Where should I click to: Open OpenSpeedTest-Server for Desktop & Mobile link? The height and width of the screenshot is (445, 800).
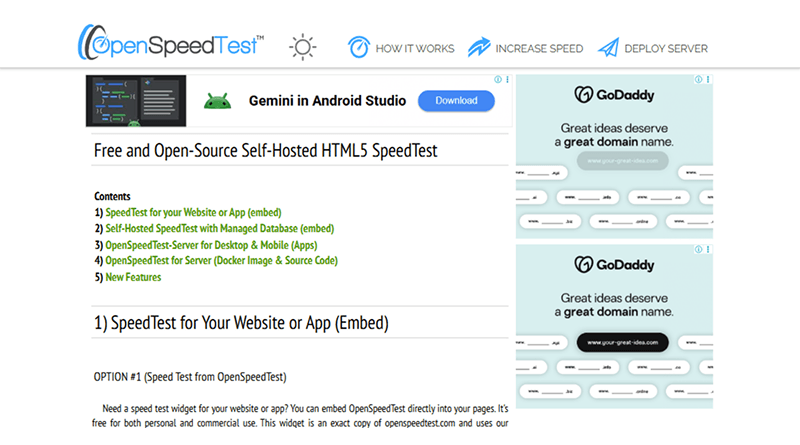[x=211, y=245]
